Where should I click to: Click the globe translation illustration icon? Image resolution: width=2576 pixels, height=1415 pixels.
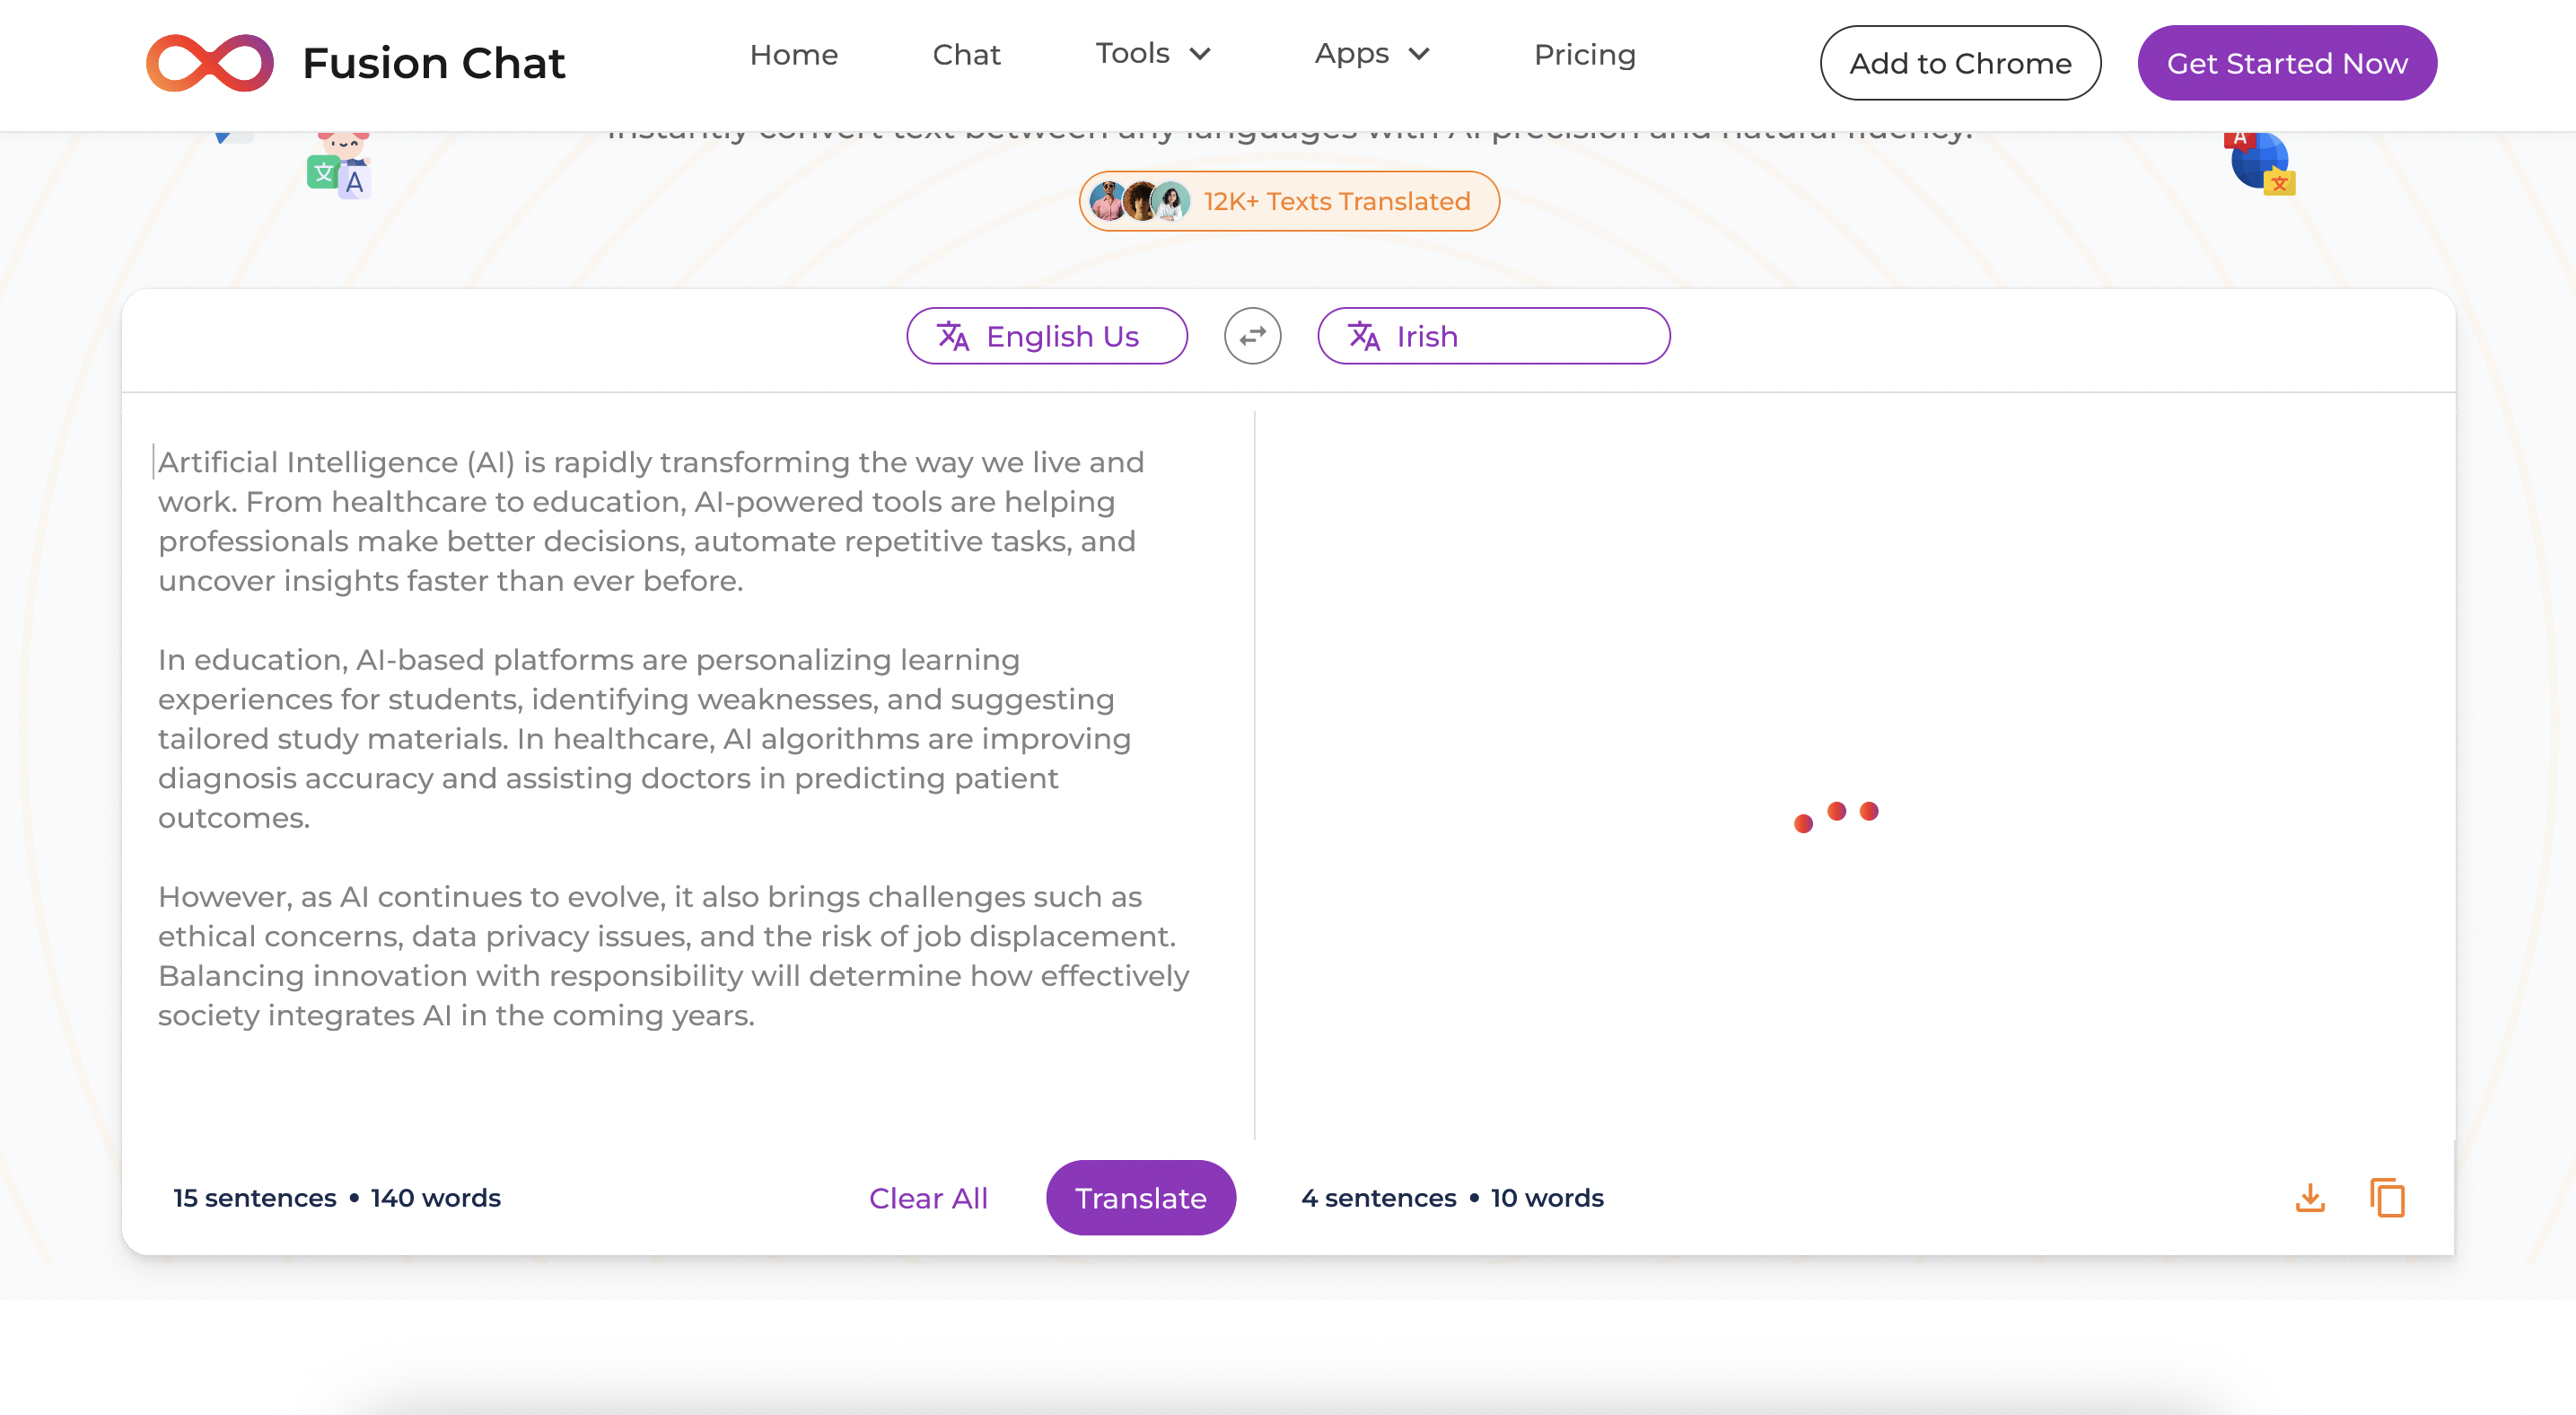click(2260, 162)
